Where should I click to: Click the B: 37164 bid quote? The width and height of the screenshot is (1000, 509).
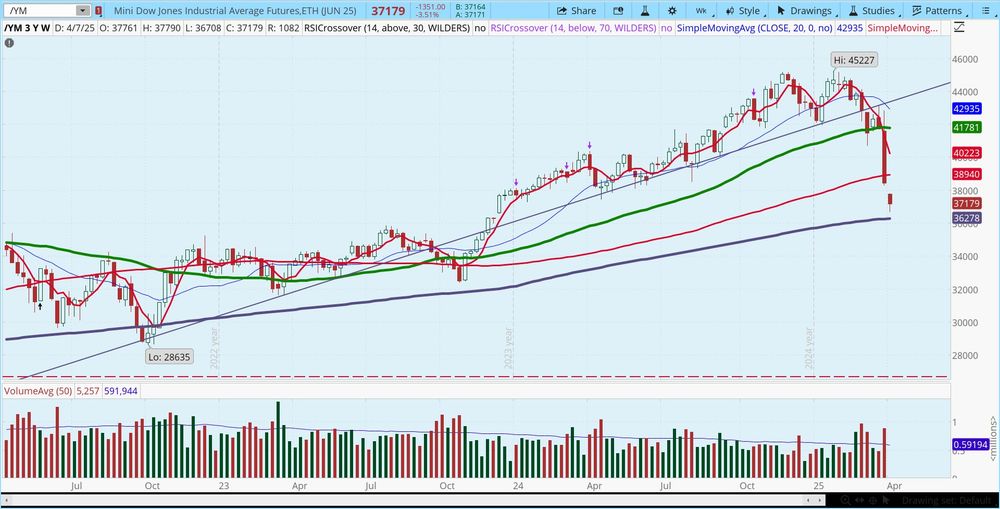tap(470, 7)
